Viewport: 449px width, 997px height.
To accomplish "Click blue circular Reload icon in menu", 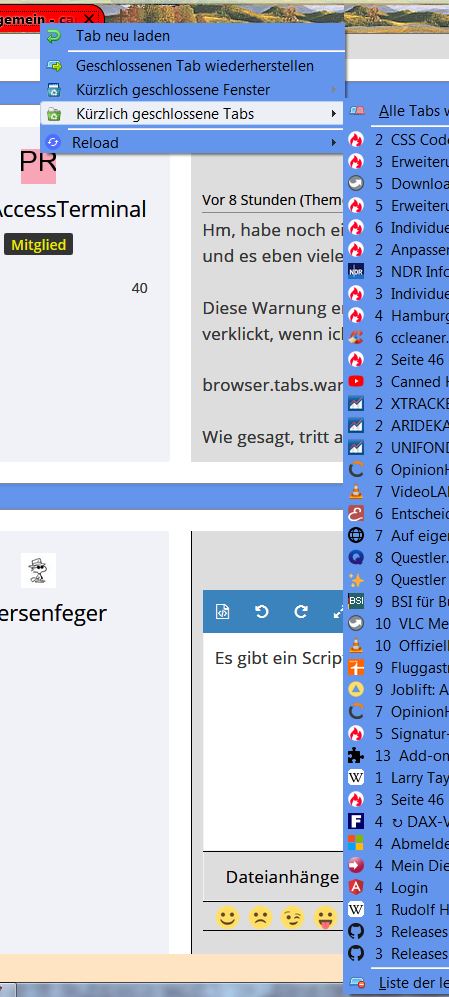I will [54, 142].
